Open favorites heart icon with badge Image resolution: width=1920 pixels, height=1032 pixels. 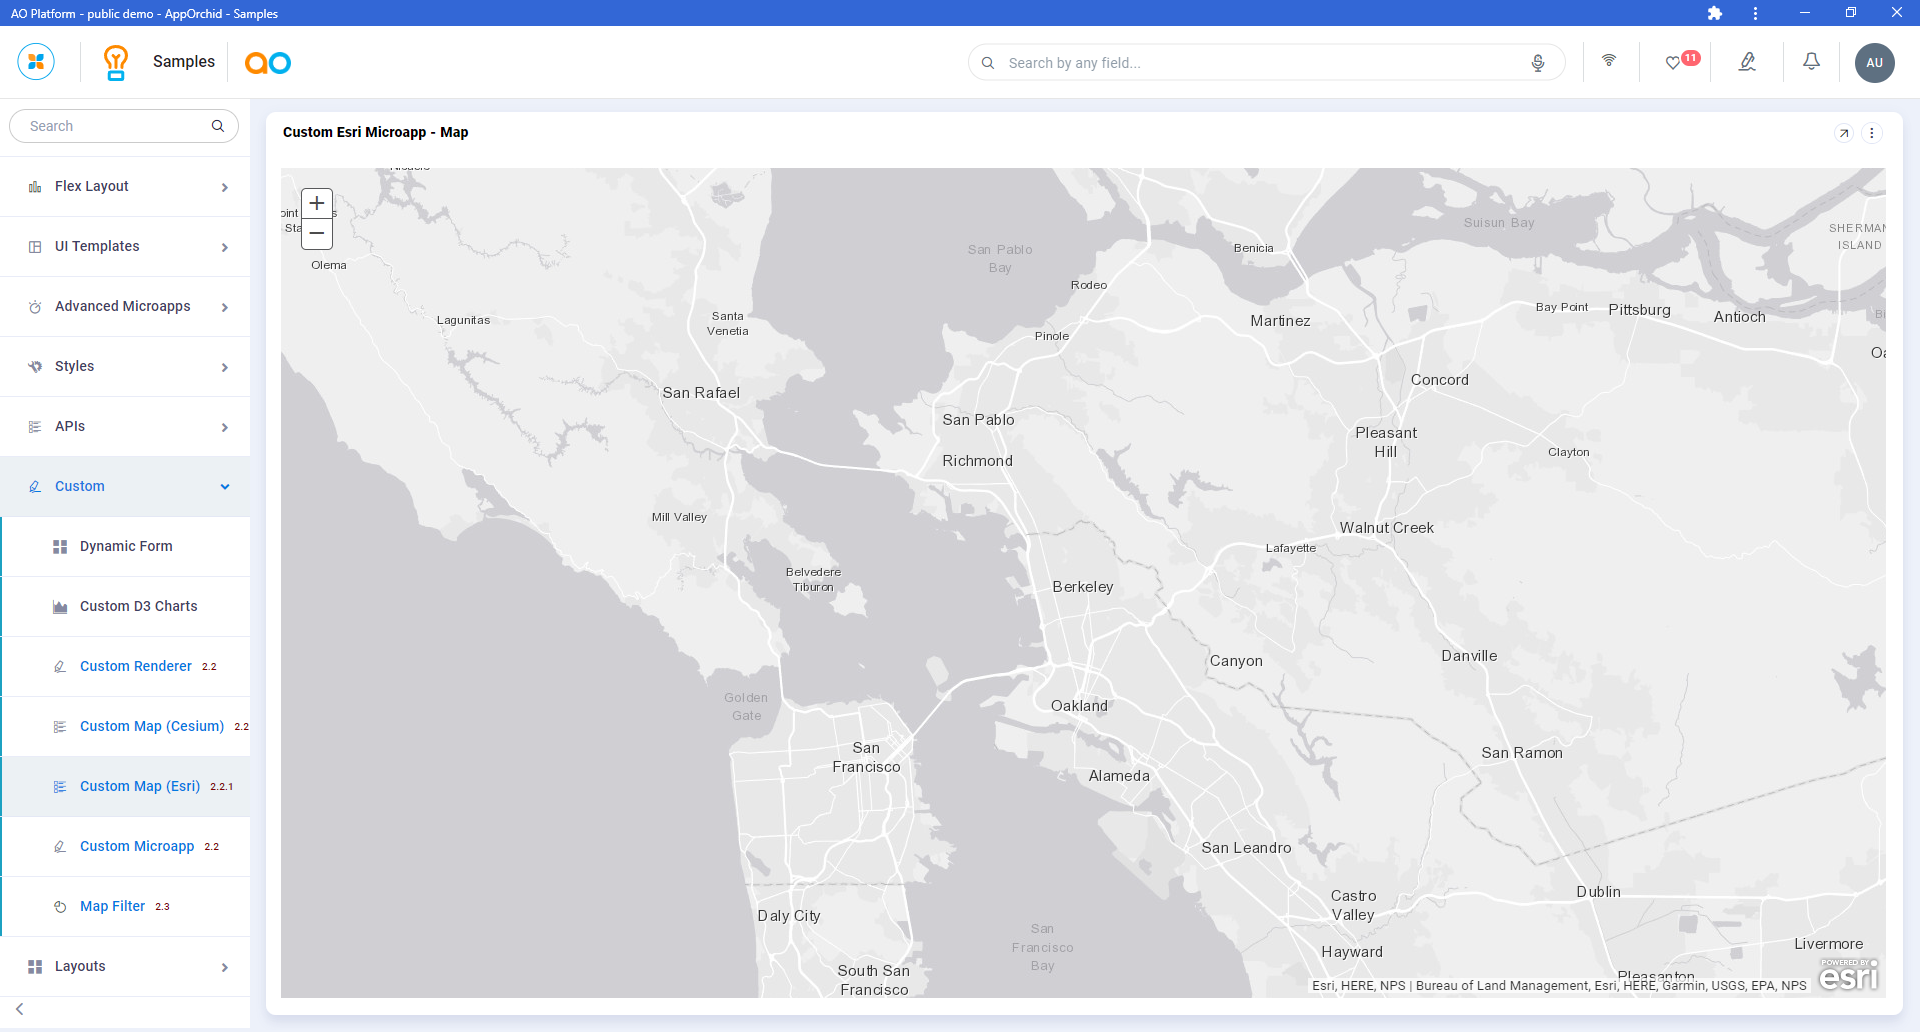pyautogui.click(x=1673, y=63)
